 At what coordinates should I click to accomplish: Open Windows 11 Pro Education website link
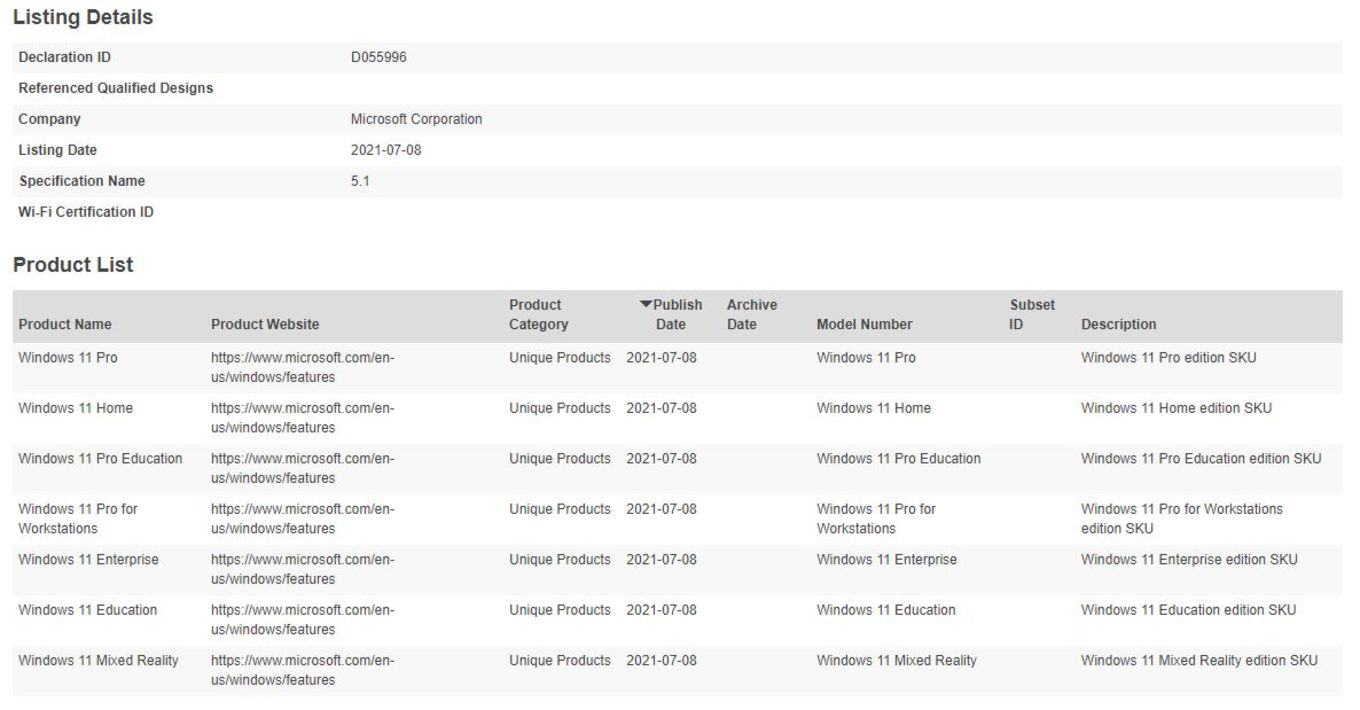[303, 468]
